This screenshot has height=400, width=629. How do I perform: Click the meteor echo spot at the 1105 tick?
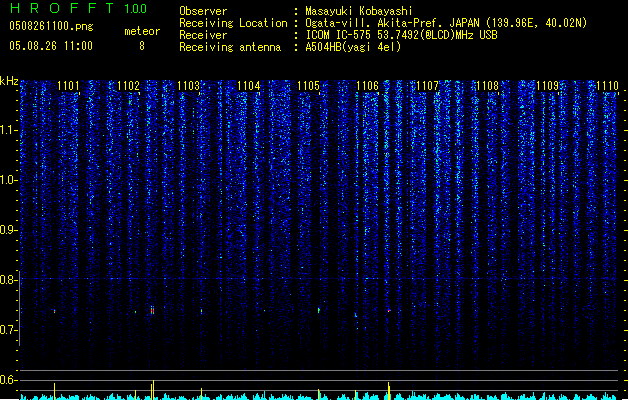[319, 310]
